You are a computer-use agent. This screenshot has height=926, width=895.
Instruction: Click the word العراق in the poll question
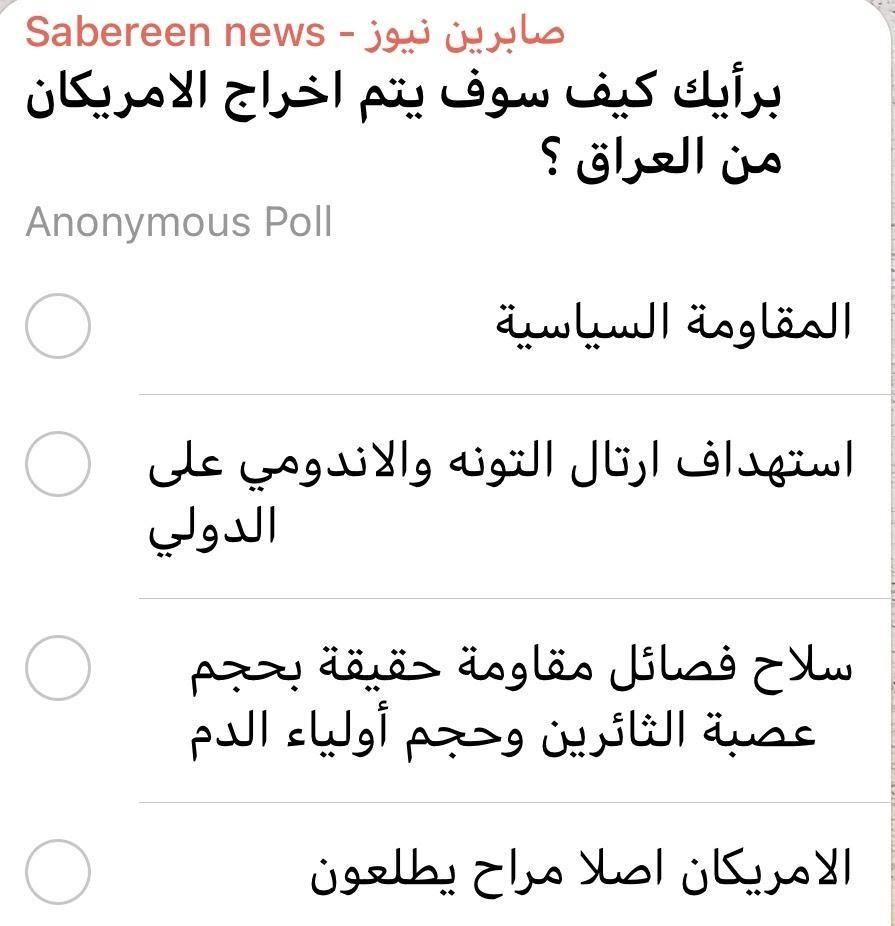pyautogui.click(x=637, y=160)
